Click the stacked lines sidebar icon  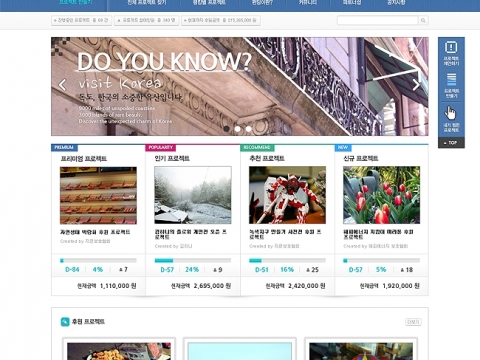click(x=451, y=80)
